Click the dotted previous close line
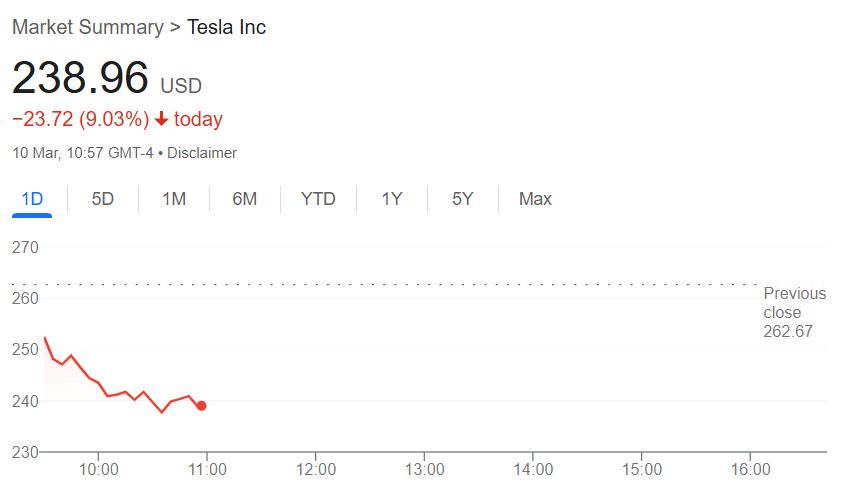The image size is (861, 501). click(400, 284)
